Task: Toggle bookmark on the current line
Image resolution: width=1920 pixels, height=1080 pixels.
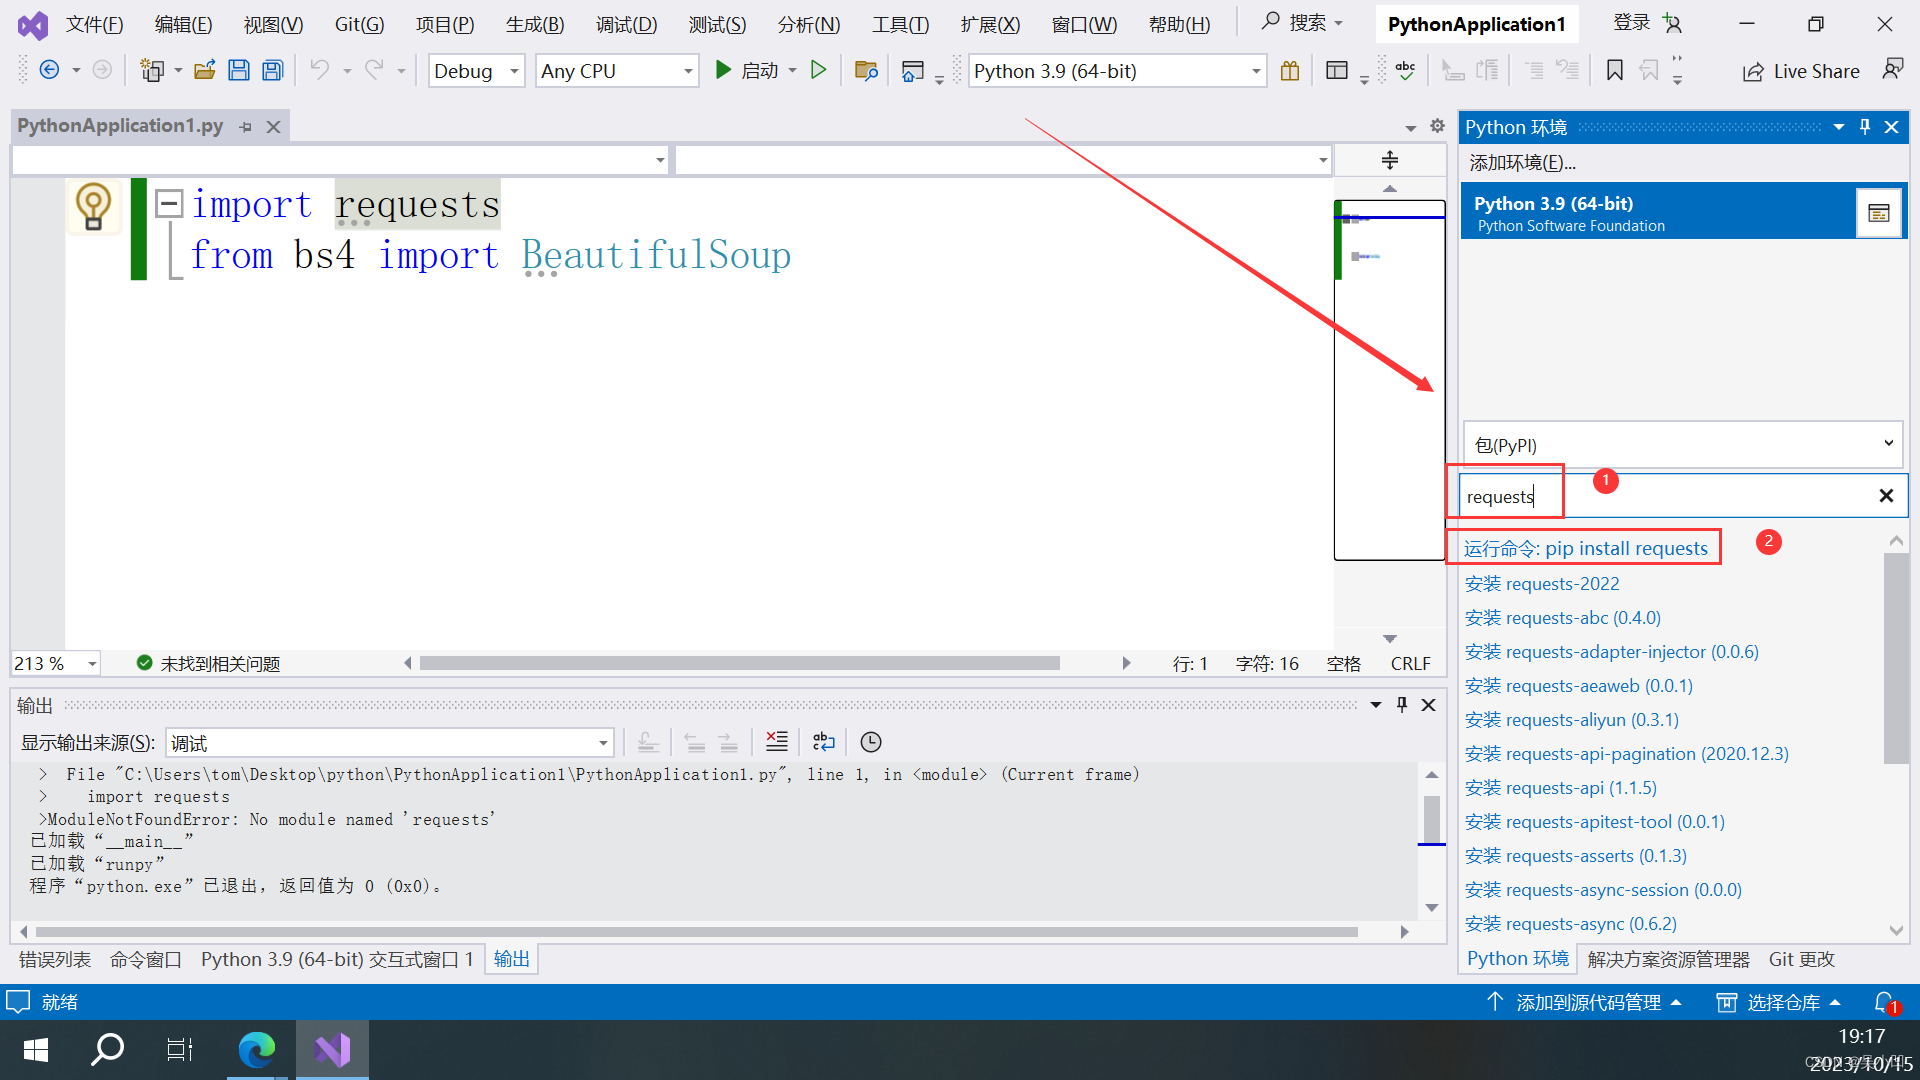Action: tap(1614, 70)
